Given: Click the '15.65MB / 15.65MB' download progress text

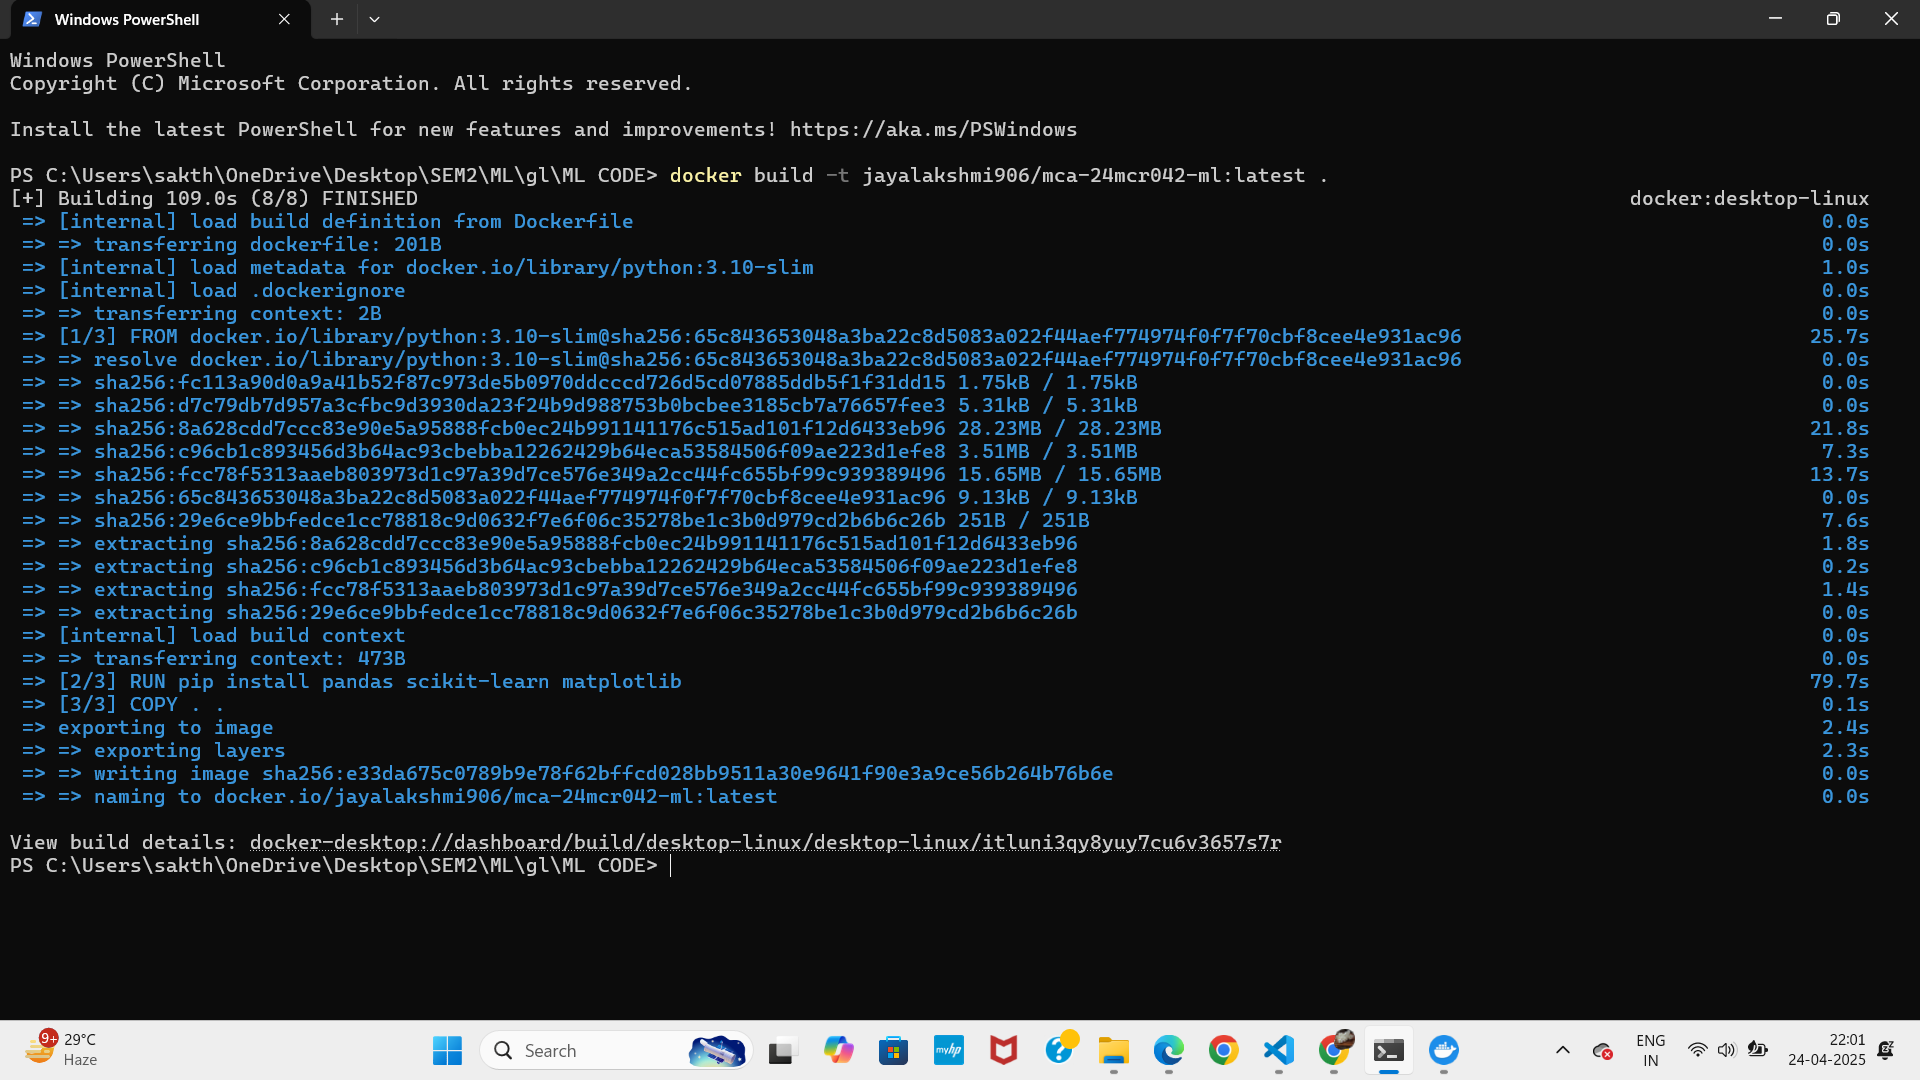Looking at the screenshot, I should click(x=1060, y=475).
